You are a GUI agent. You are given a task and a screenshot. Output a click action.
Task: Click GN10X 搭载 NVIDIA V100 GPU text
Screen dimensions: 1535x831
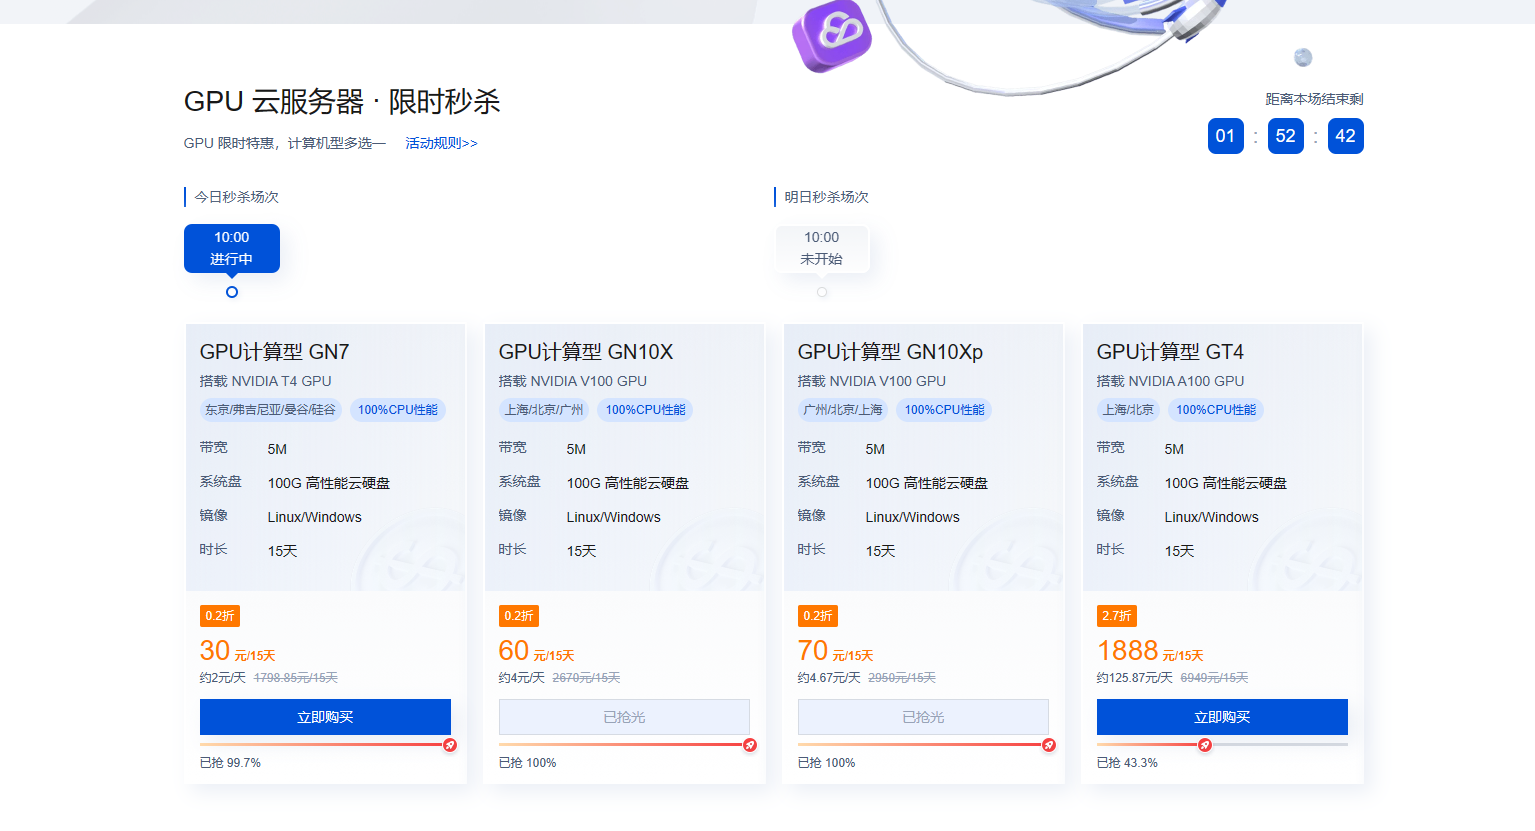573,381
